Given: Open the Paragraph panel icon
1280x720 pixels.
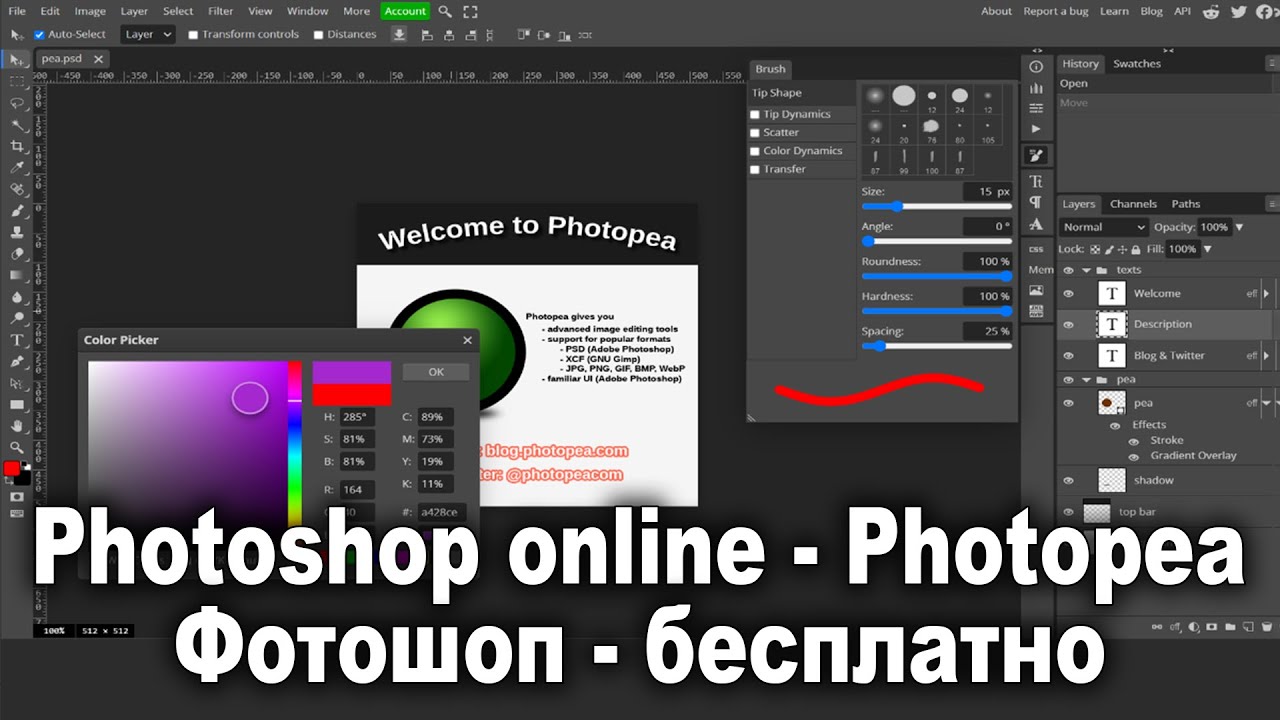Looking at the screenshot, I should click(1036, 202).
